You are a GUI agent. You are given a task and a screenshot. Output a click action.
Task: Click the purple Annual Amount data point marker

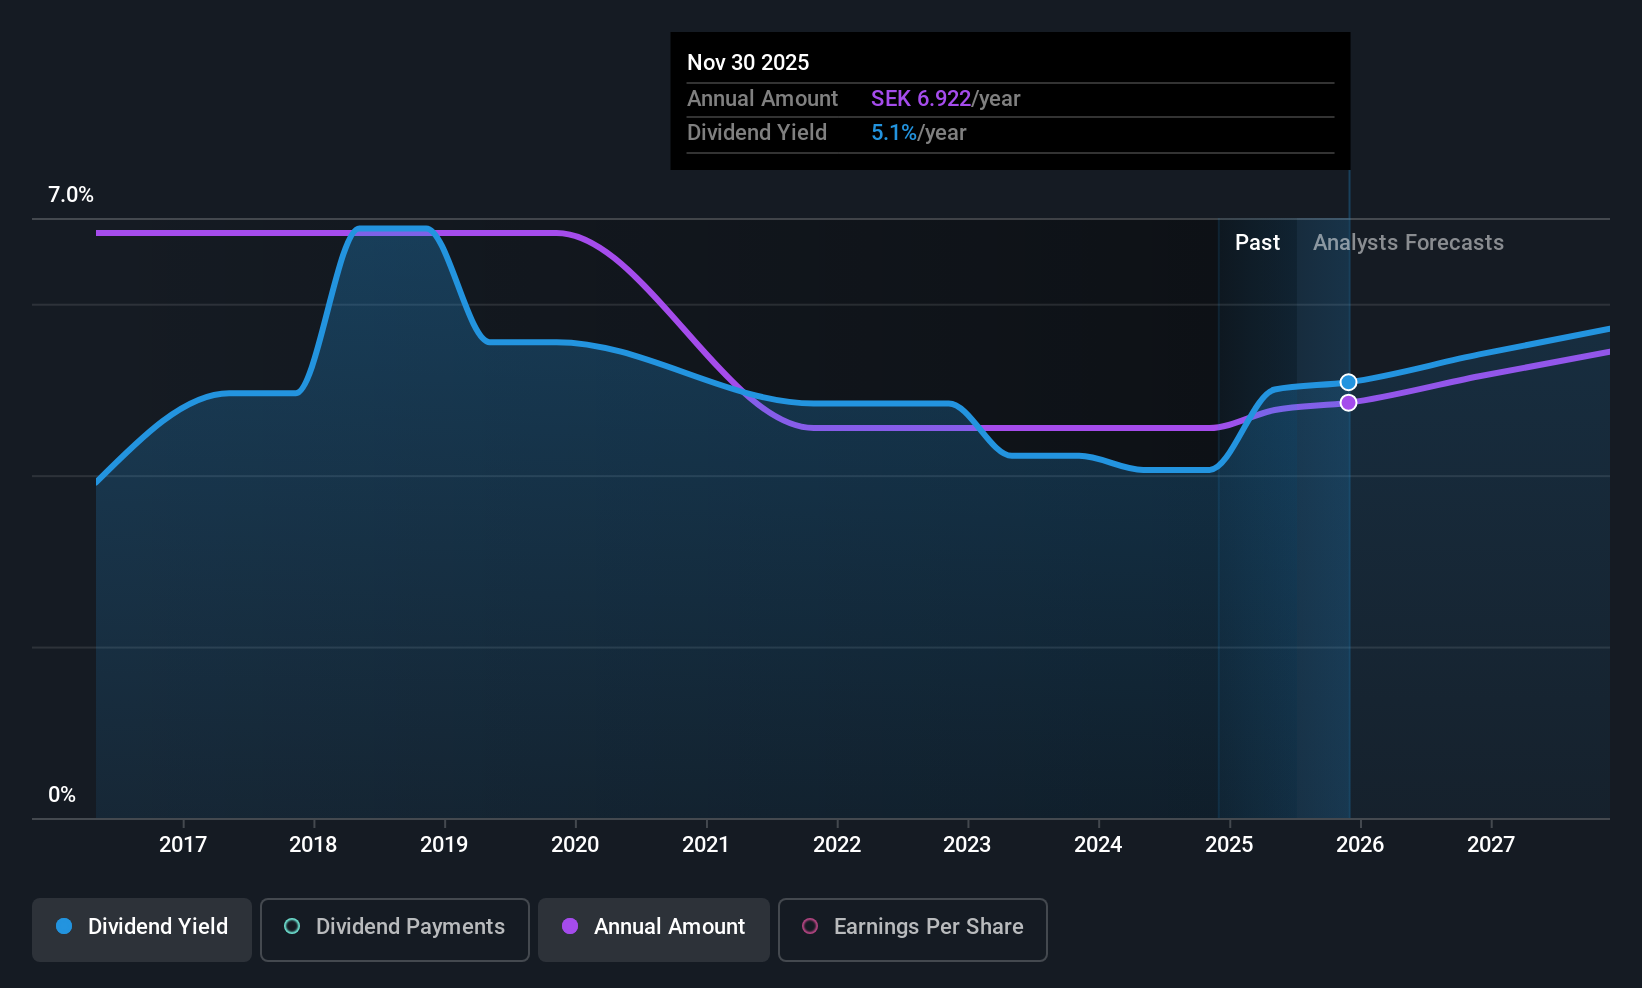point(1348,403)
